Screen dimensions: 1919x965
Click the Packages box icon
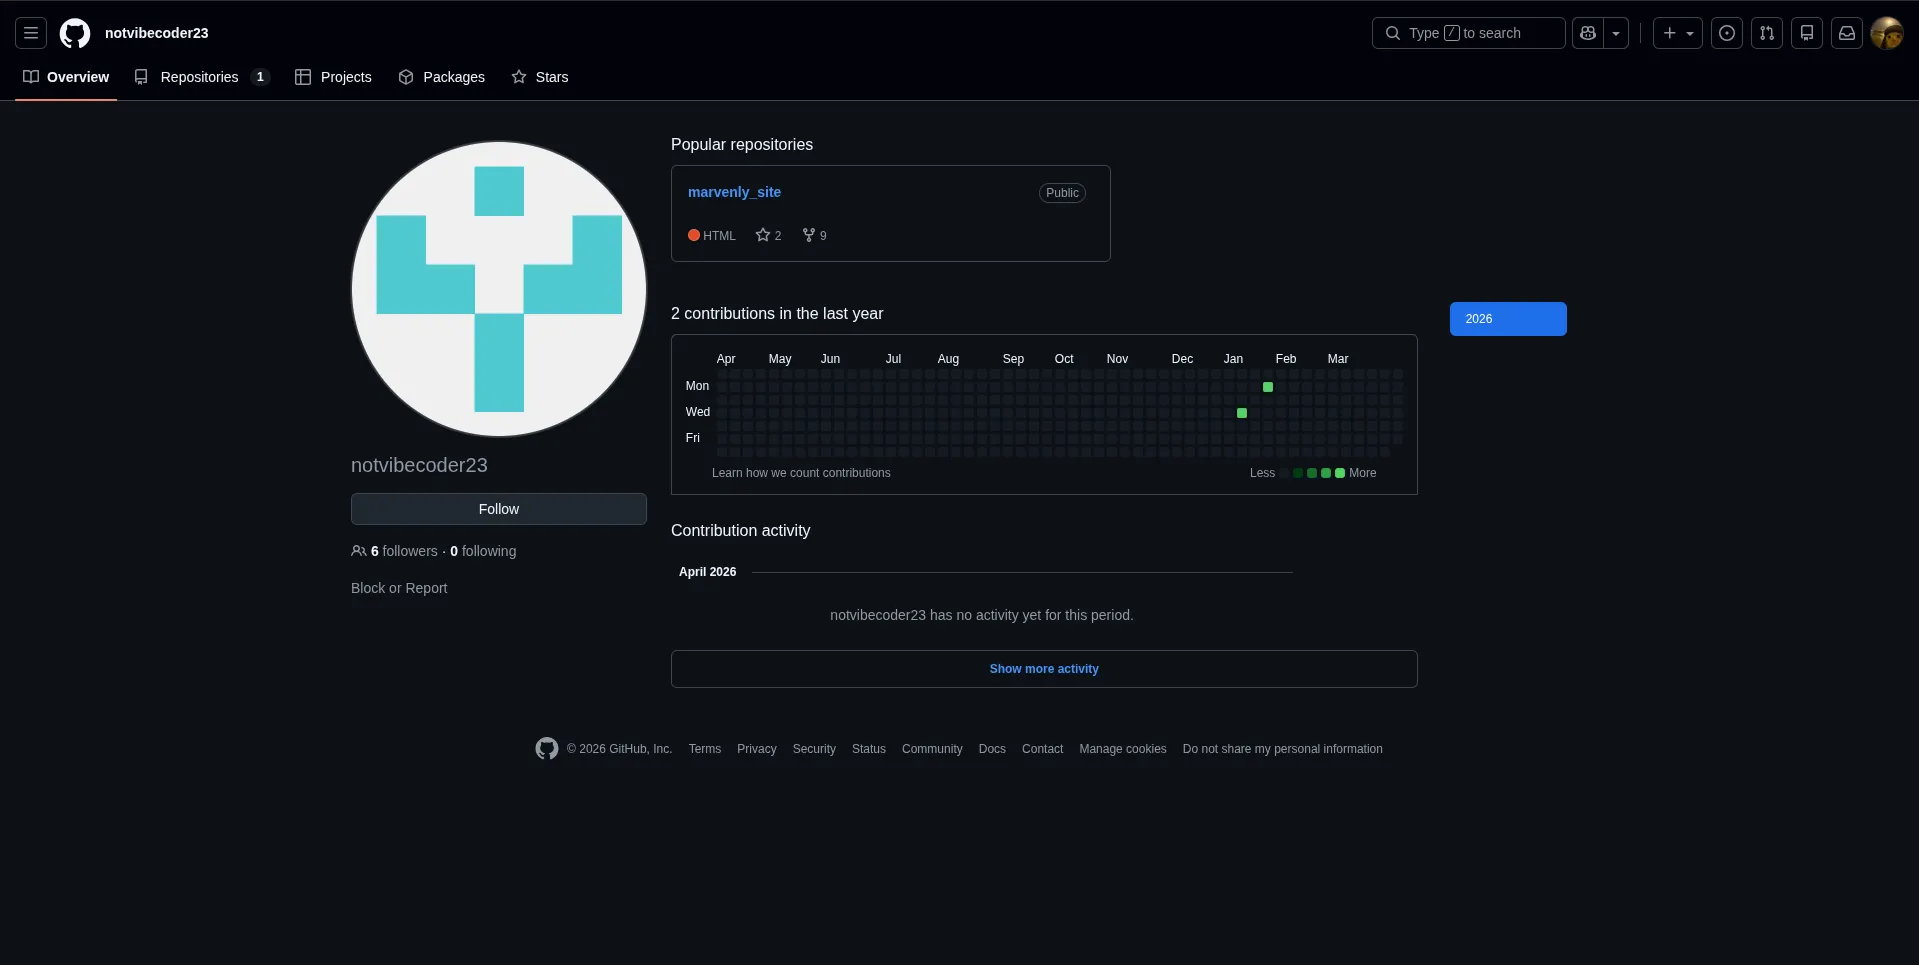(x=406, y=77)
